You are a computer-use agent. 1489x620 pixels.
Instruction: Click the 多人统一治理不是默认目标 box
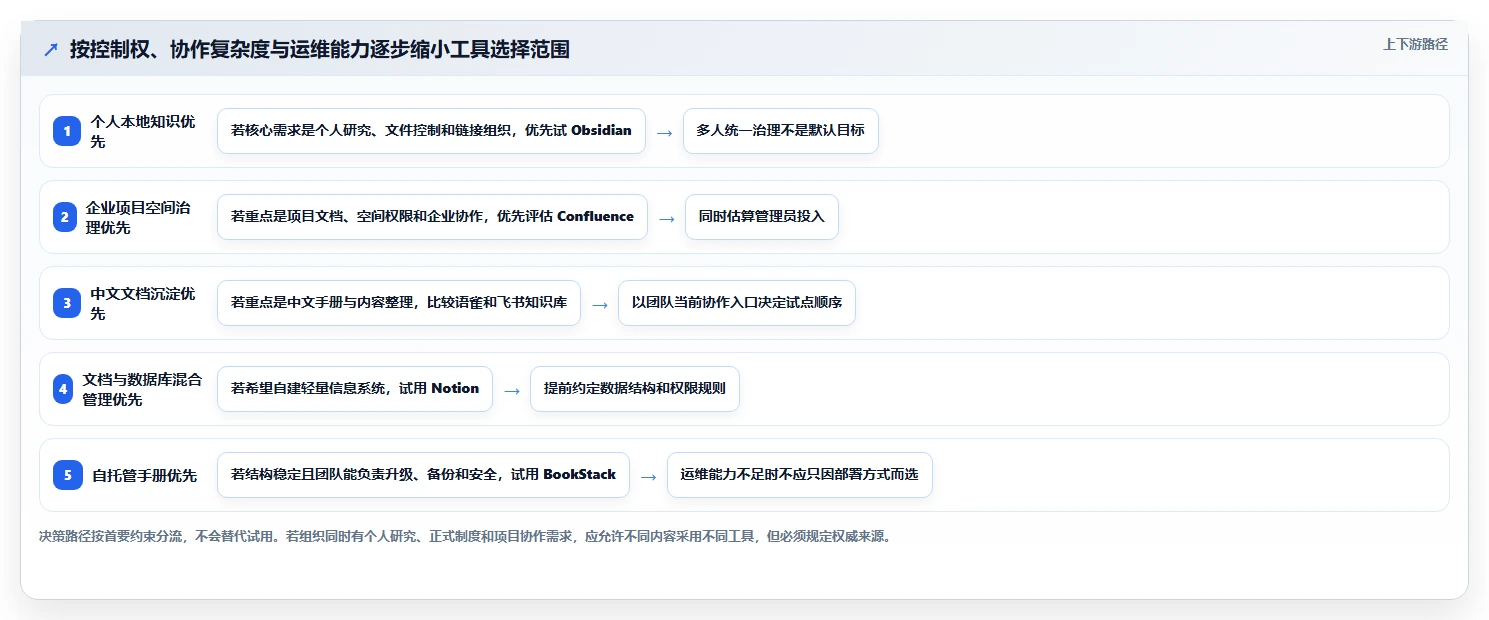click(x=781, y=131)
